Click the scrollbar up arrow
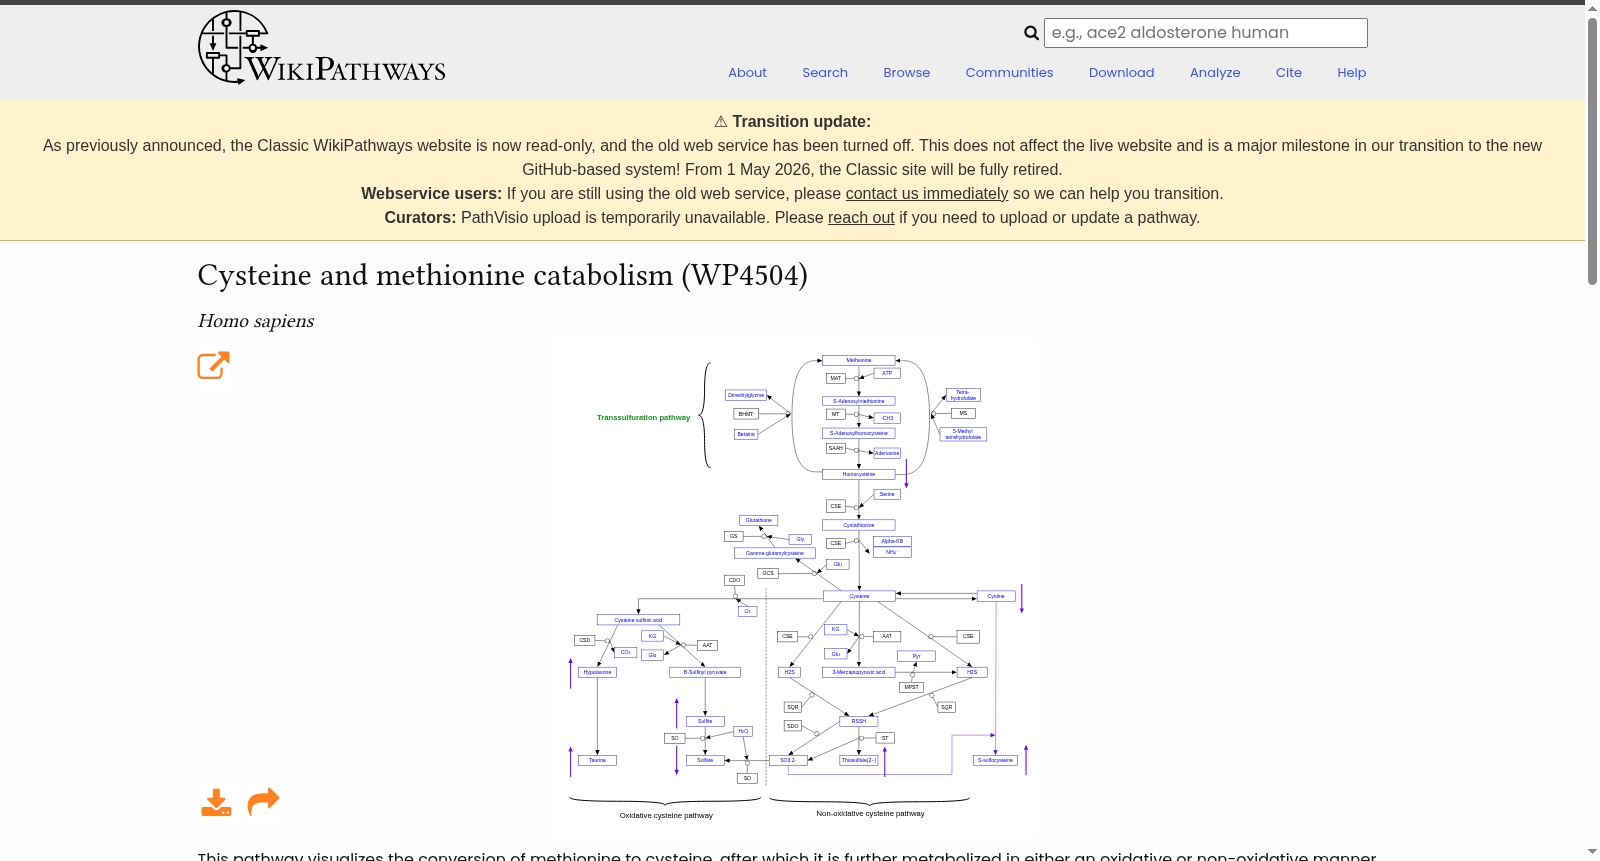Viewport: 1600px width, 861px height. coord(1592,9)
